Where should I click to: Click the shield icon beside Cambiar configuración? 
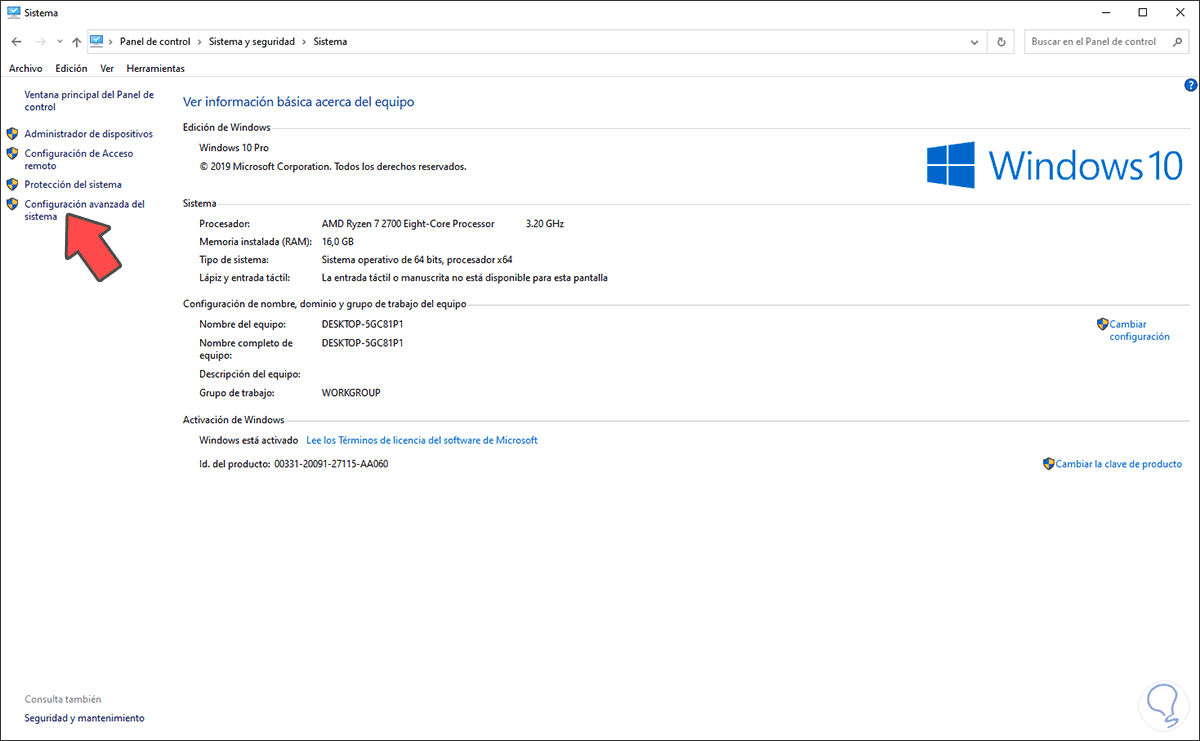point(1102,324)
